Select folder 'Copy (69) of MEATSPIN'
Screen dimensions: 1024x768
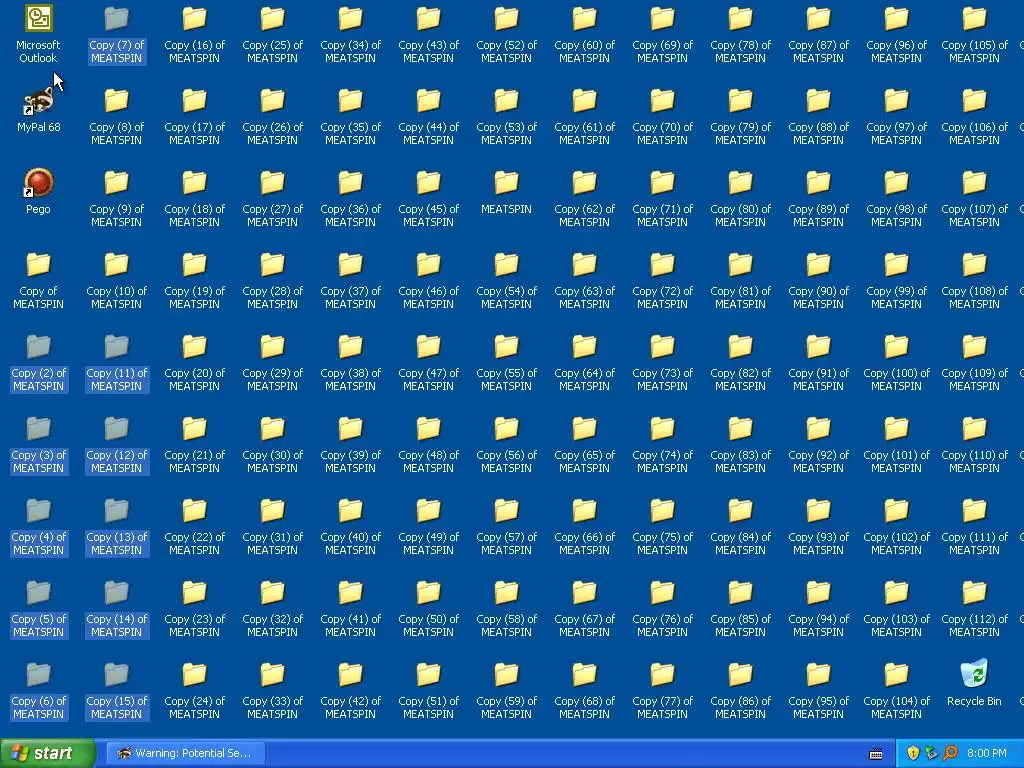coord(662,34)
